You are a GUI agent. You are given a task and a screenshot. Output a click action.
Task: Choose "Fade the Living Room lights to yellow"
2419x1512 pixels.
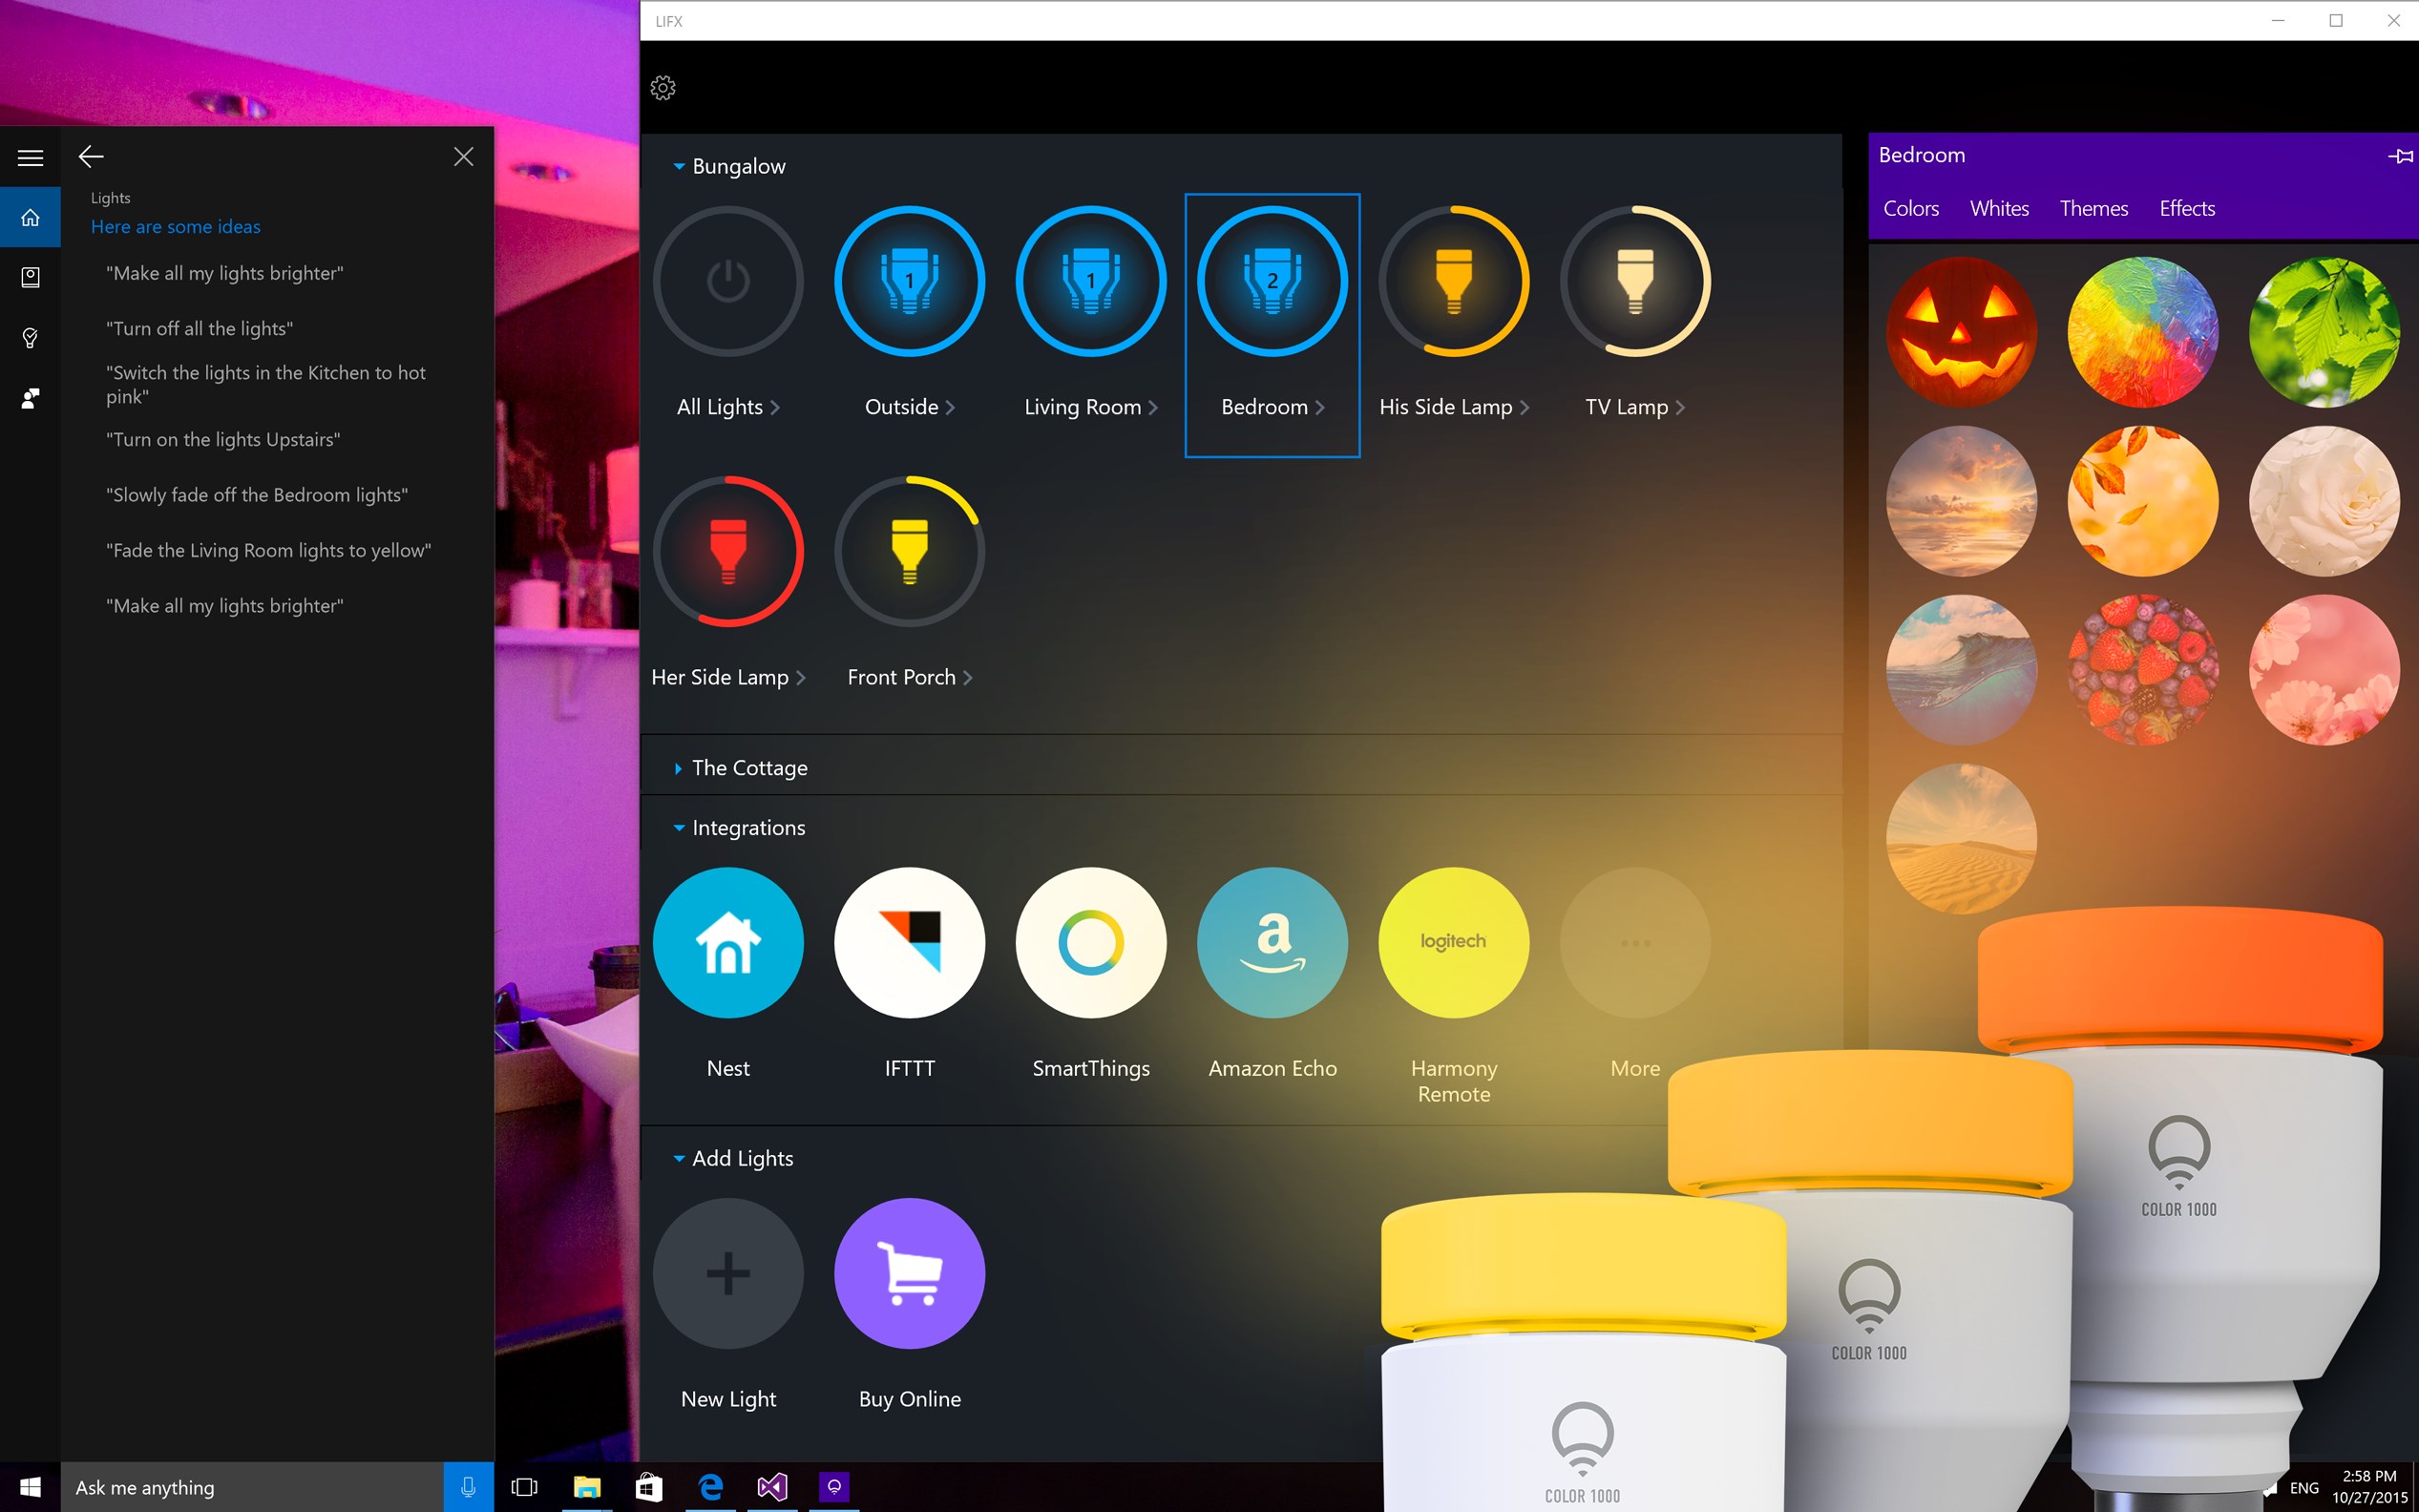[x=269, y=551]
